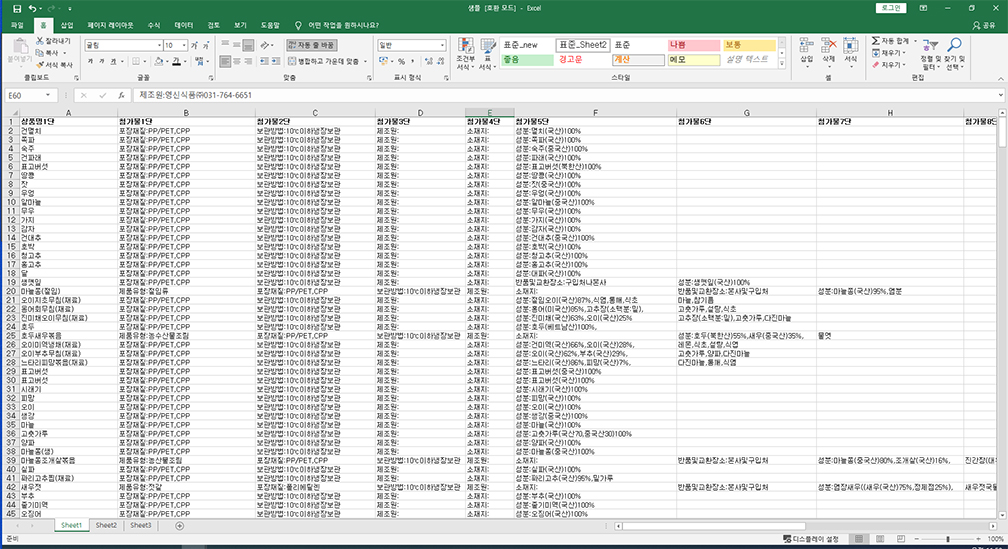
Task: Open customize quick access toolbar dropdown
Action: coord(69,8)
